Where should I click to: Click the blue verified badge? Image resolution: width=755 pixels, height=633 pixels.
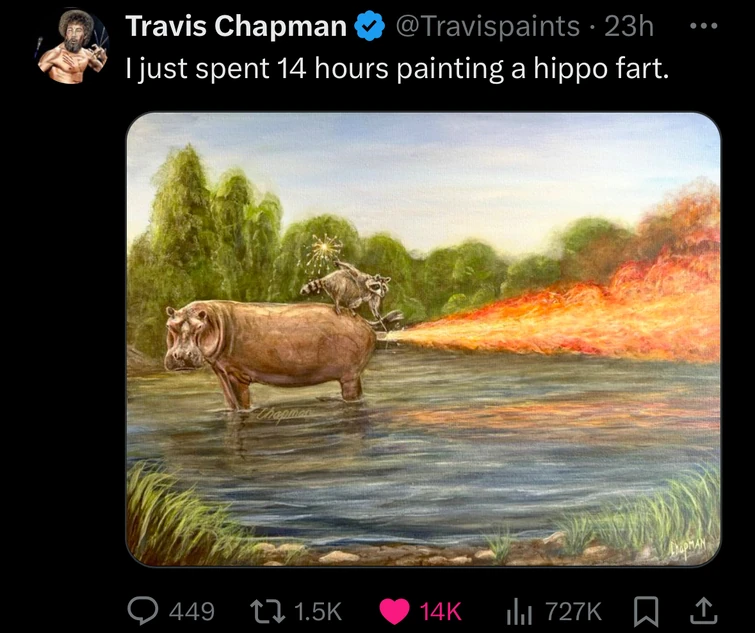tap(371, 28)
